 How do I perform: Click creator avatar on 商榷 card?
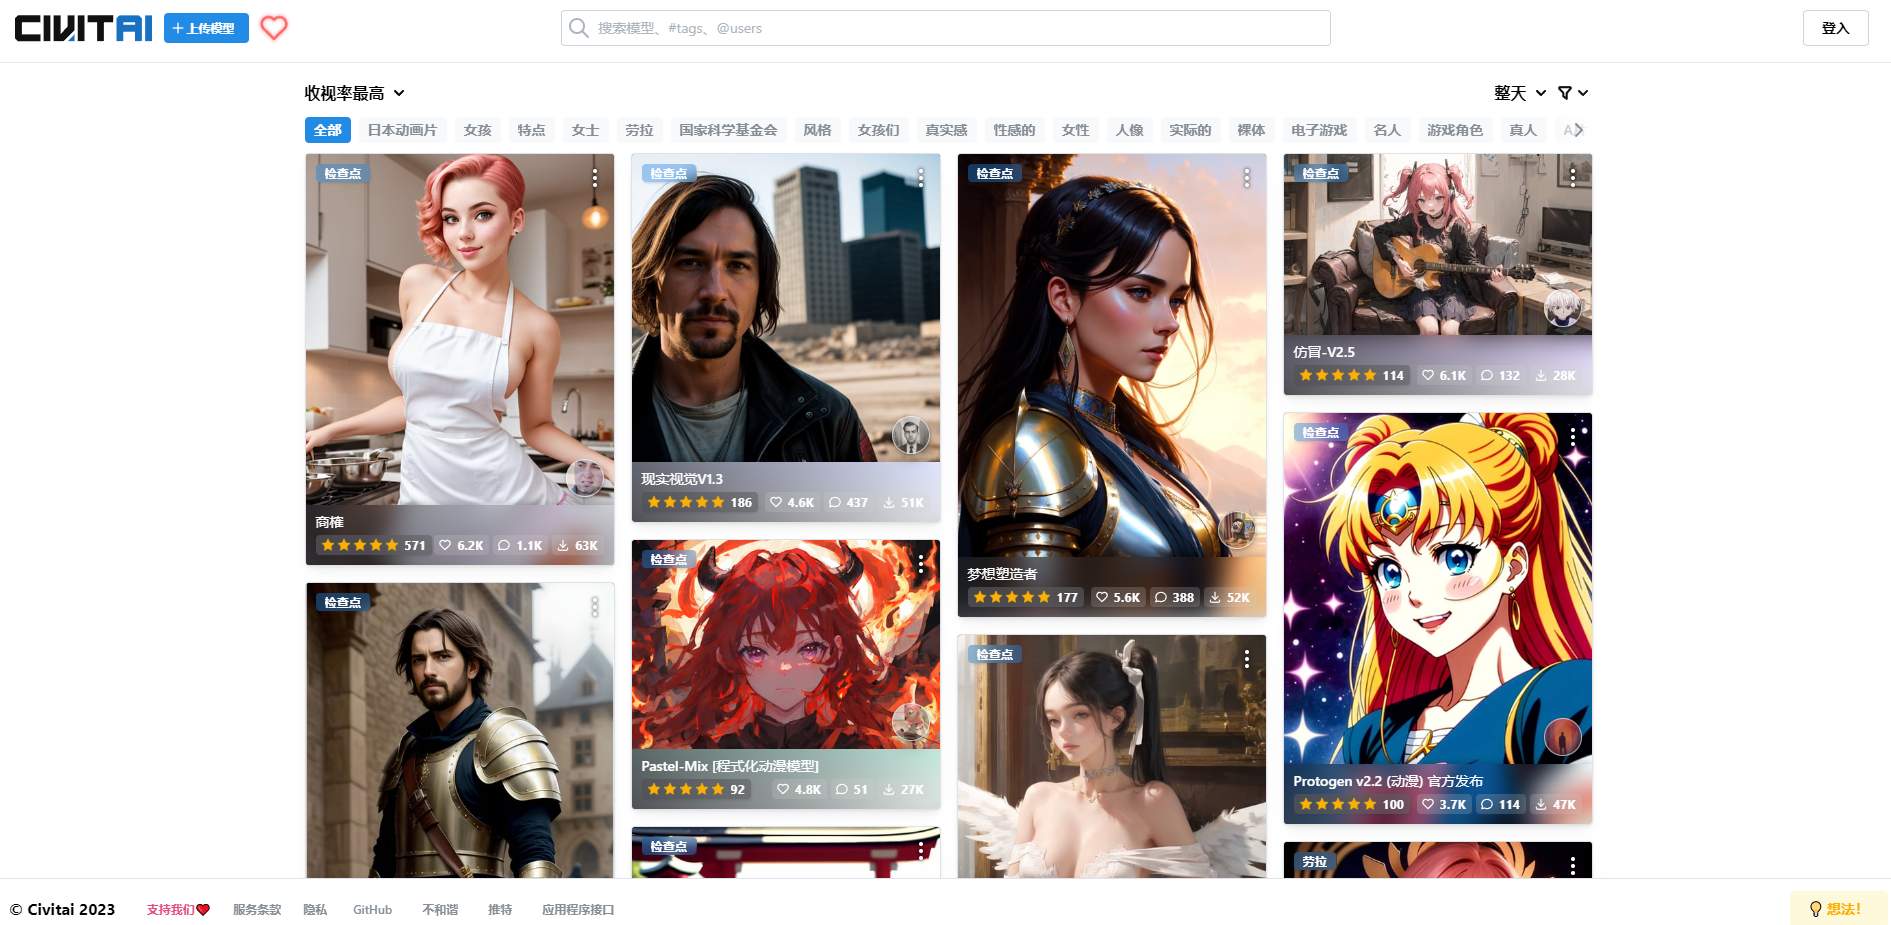pos(584,477)
